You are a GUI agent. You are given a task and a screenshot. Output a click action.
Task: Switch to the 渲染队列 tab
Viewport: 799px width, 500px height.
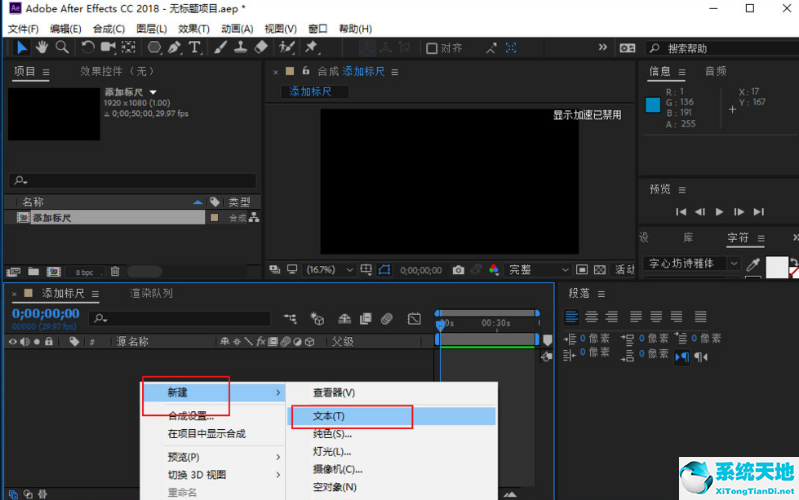pyautogui.click(x=151, y=293)
